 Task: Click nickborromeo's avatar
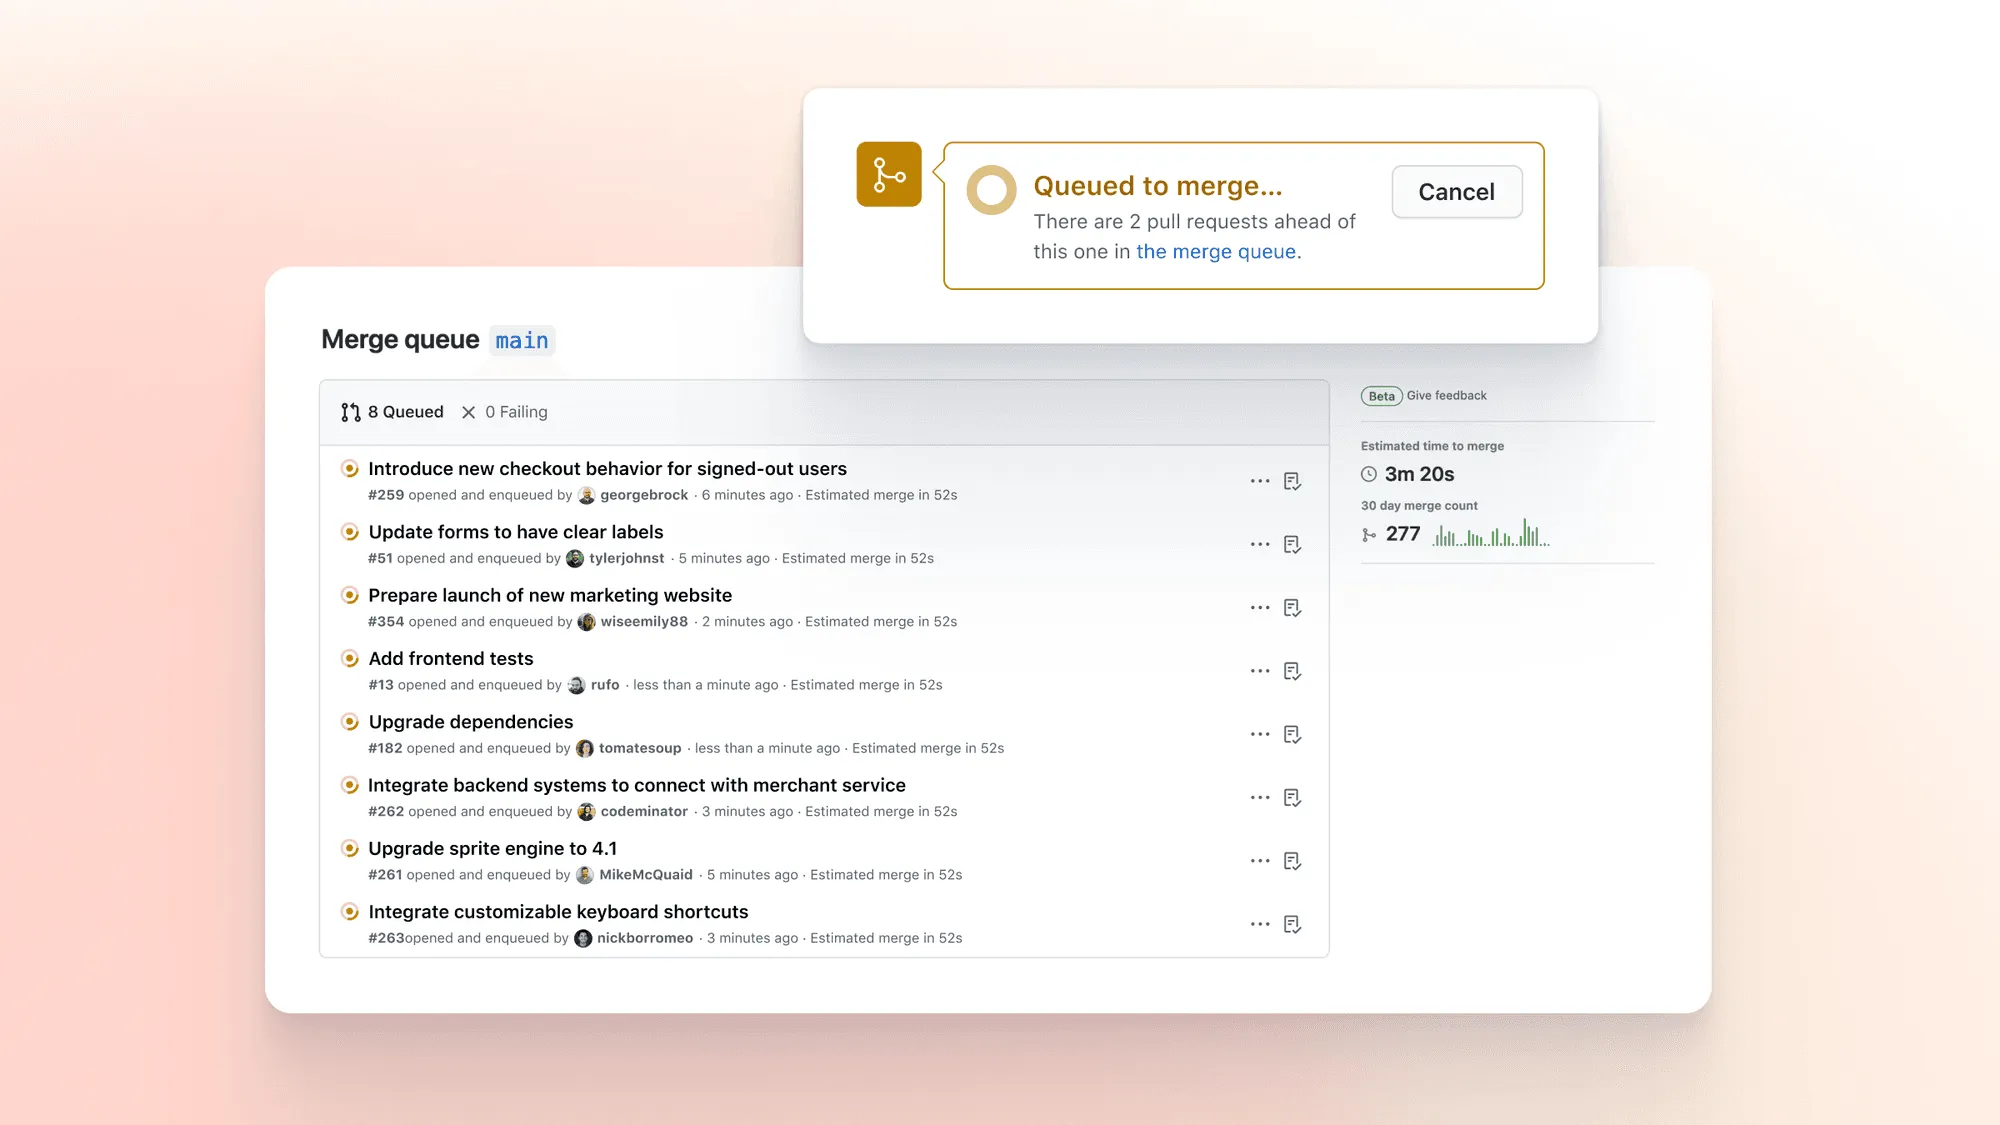[586, 938]
